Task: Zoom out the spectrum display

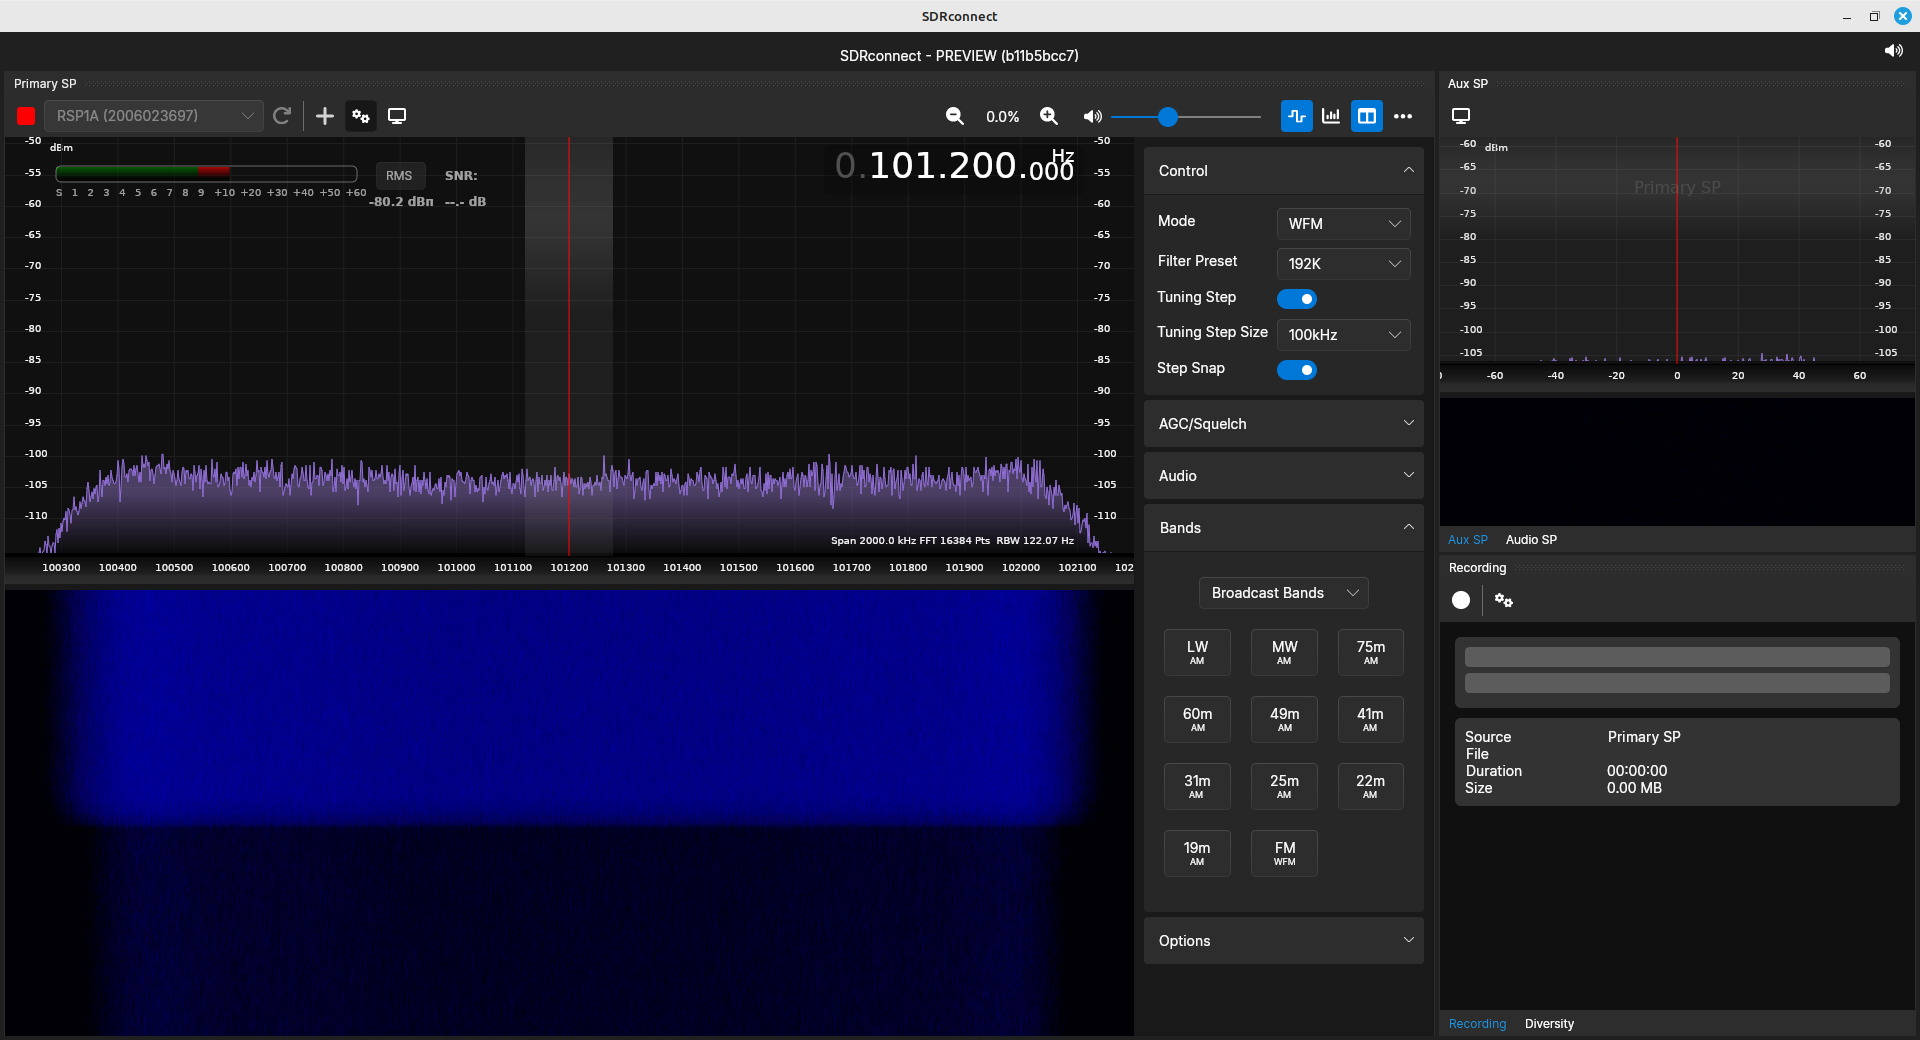Action: [x=955, y=116]
